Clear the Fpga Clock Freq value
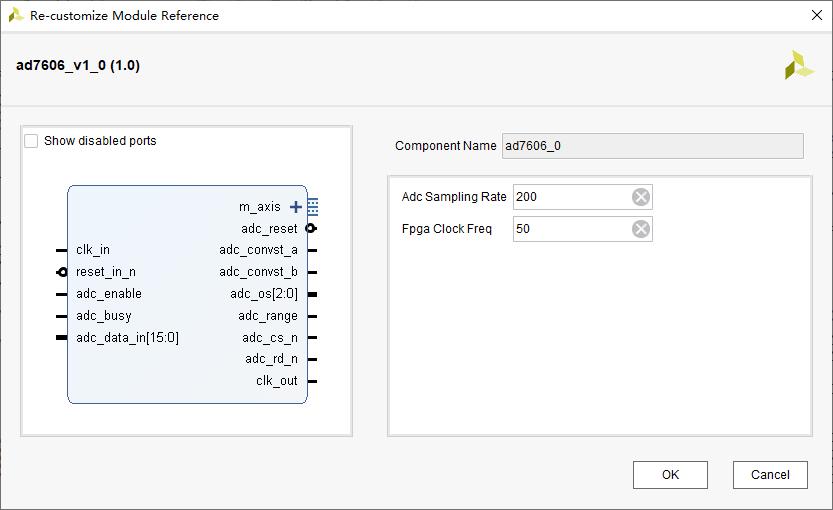This screenshot has width=833, height=510. click(641, 229)
